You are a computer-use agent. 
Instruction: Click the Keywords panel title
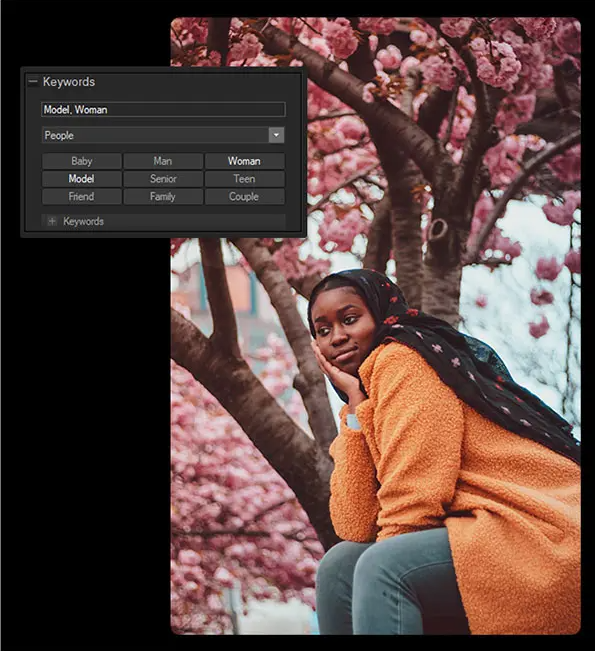(x=69, y=82)
